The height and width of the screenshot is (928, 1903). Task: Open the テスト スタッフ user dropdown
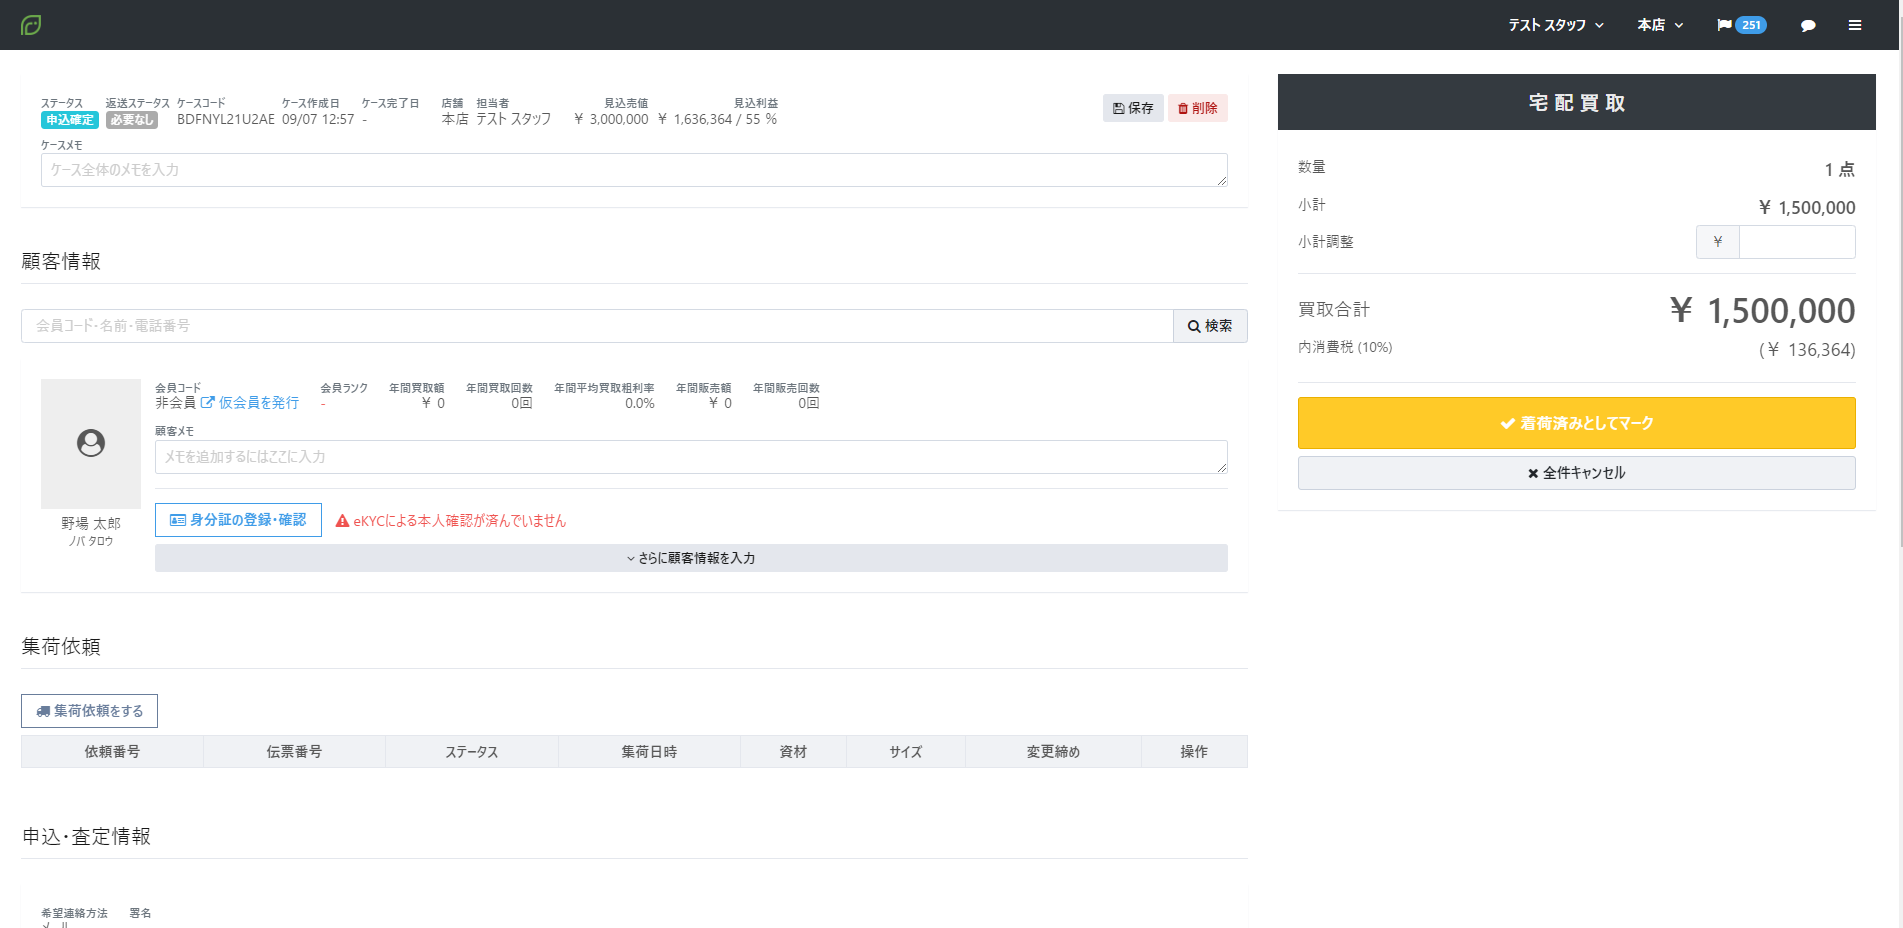tap(1556, 25)
